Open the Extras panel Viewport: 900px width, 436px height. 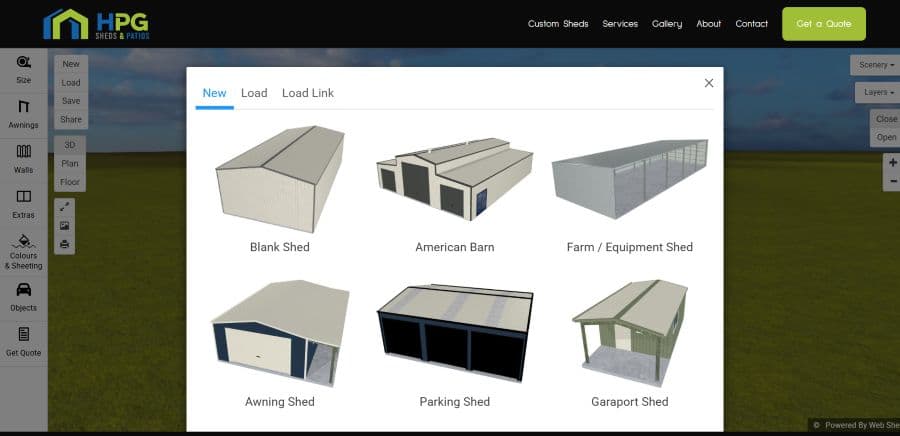point(24,205)
